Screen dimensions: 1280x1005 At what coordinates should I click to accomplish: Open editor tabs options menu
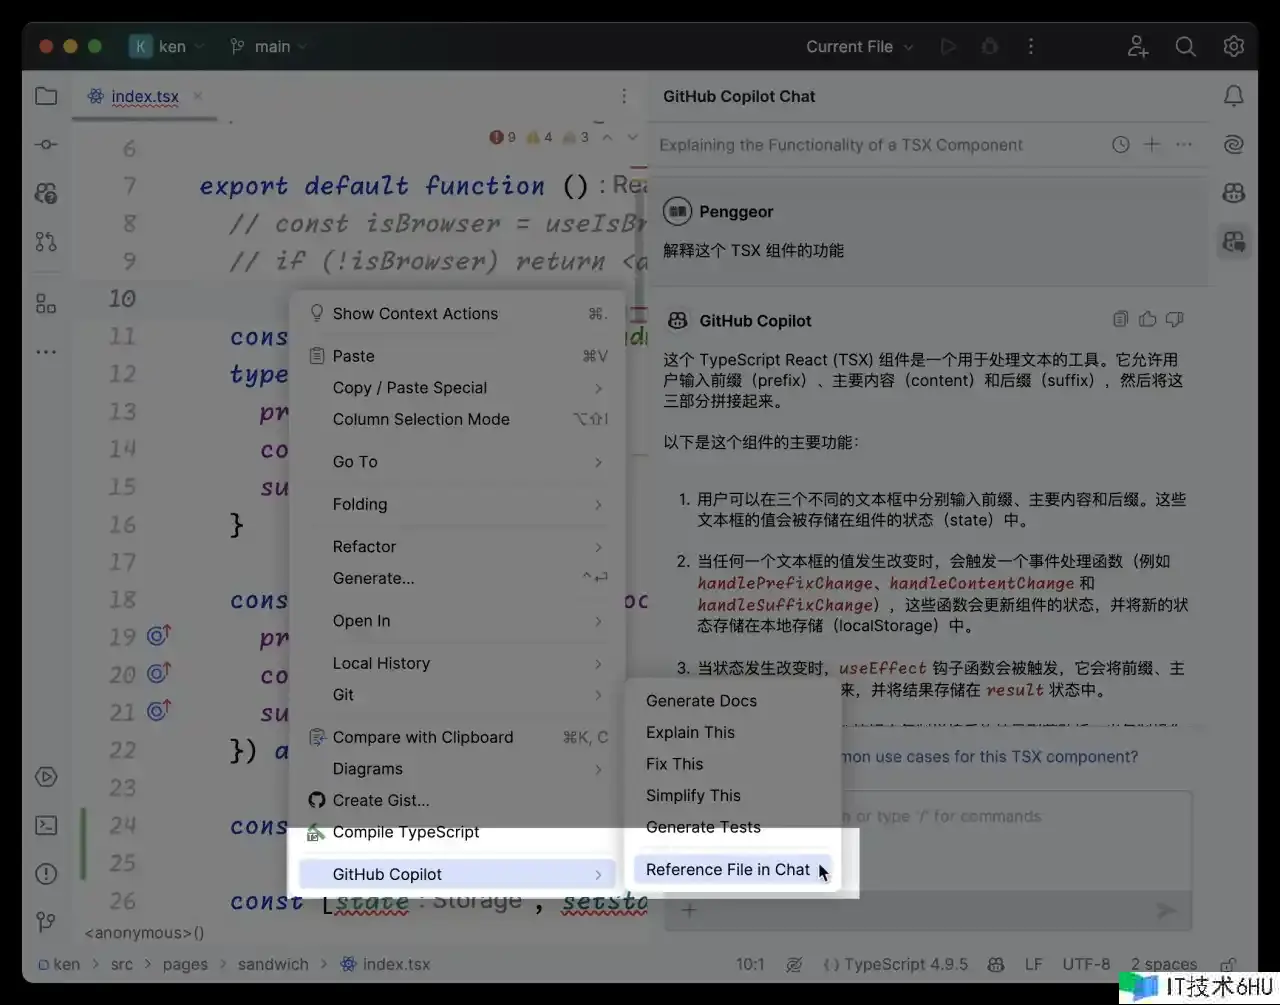click(x=624, y=96)
